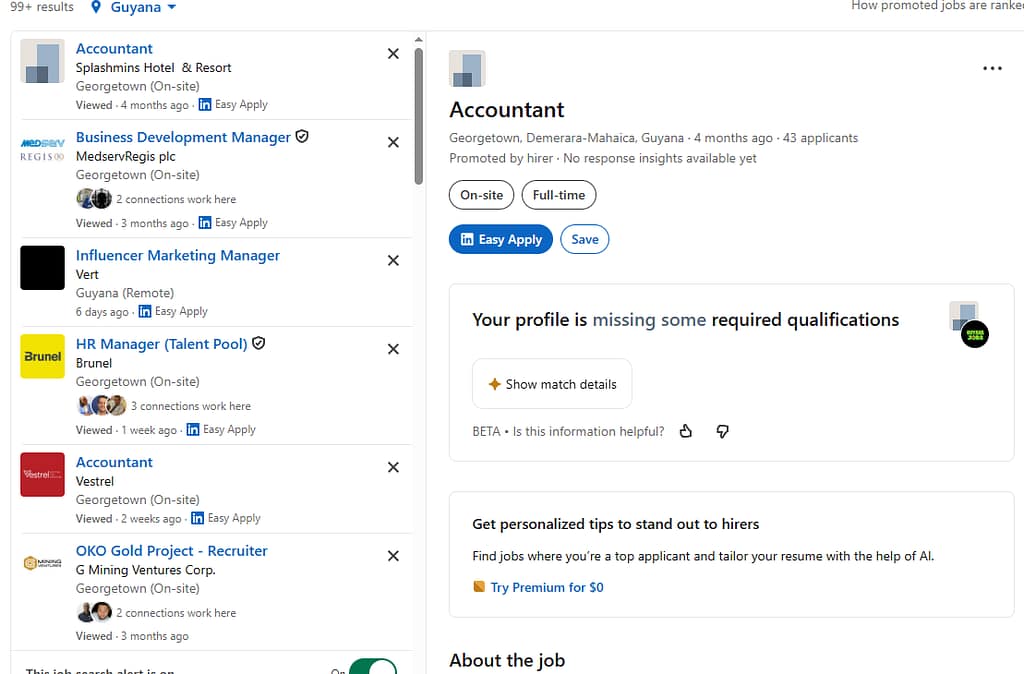Click the Easy Apply button
1024x674 pixels.
pyautogui.click(x=500, y=239)
